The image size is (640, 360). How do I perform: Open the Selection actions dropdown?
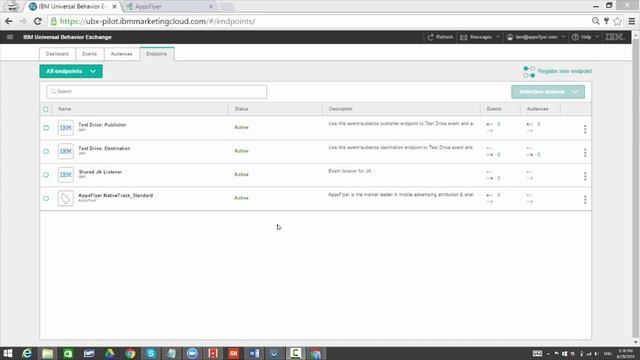[x=548, y=92]
